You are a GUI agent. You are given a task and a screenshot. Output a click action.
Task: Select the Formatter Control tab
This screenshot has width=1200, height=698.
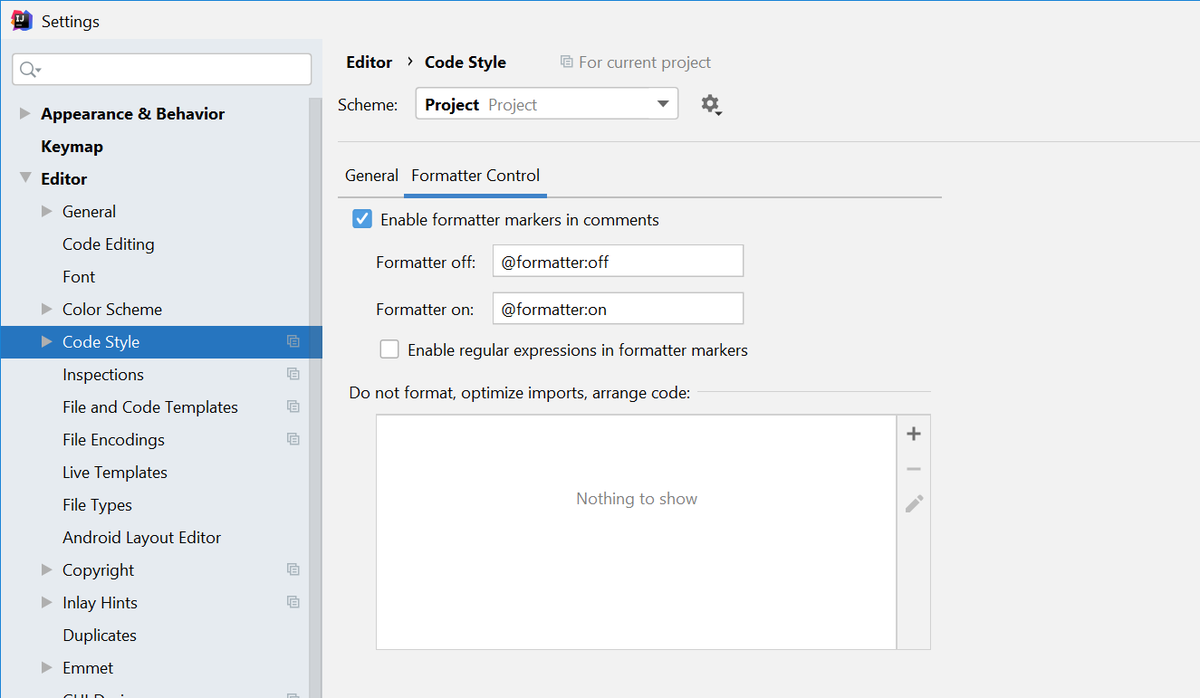(475, 175)
